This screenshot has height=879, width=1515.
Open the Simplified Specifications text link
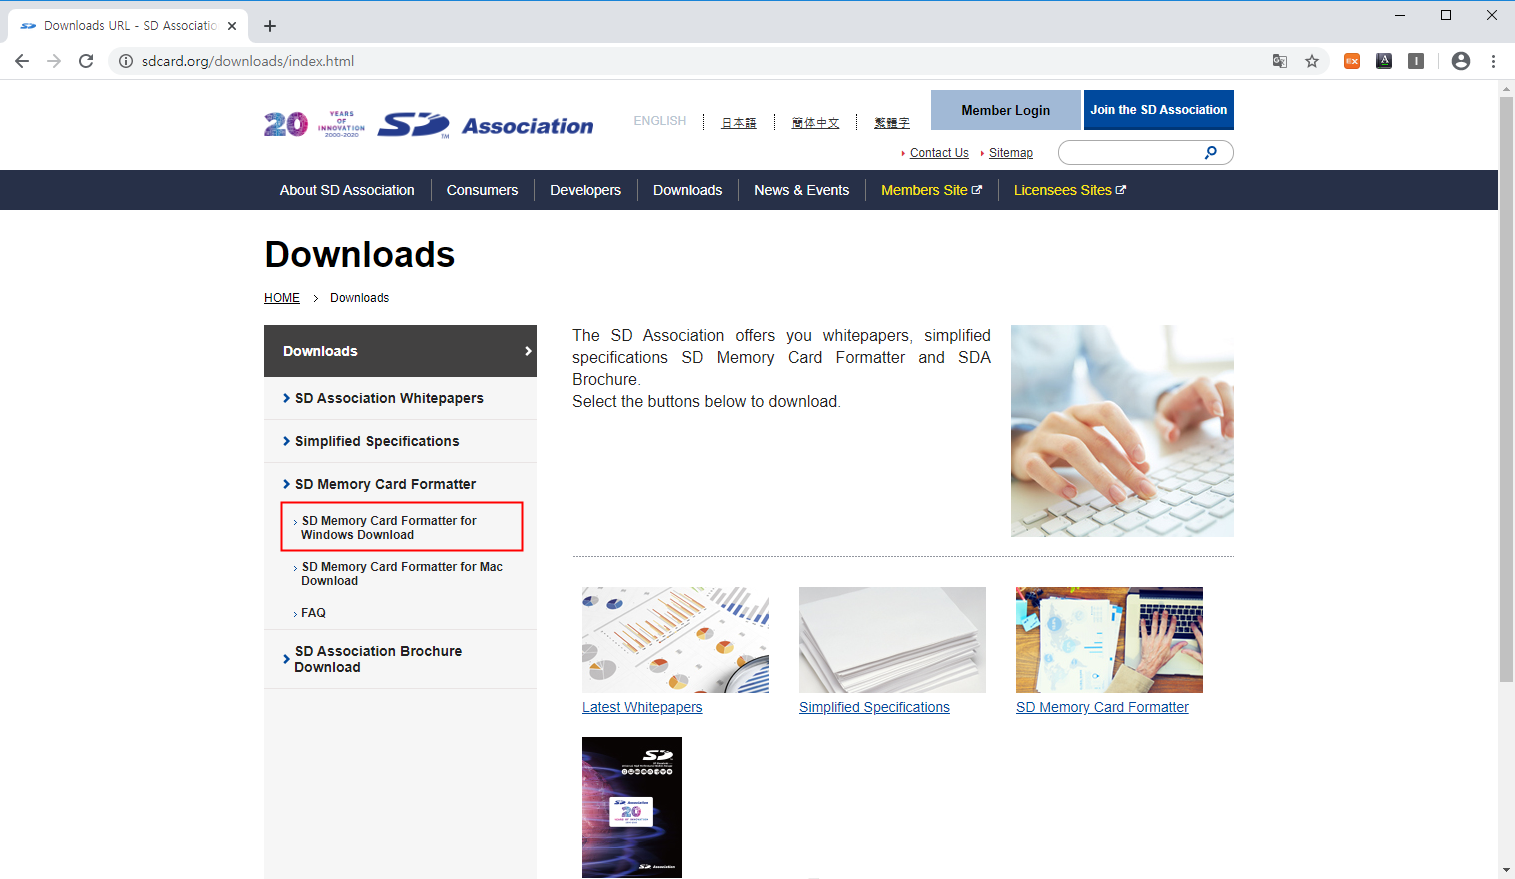874,707
